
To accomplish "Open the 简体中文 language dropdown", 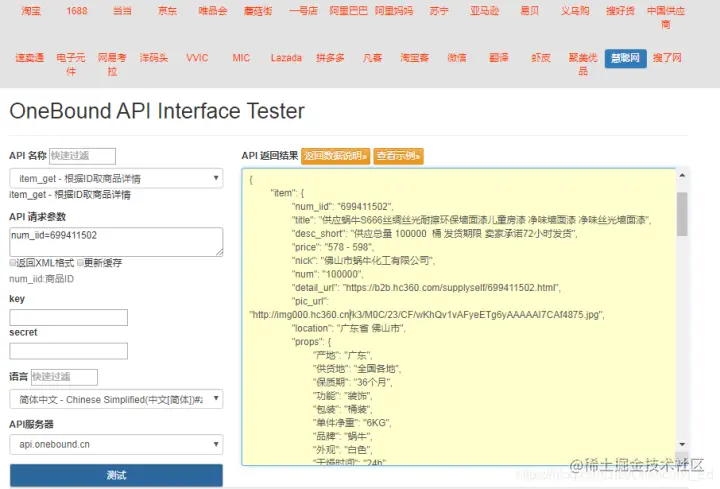I will [x=116, y=399].
